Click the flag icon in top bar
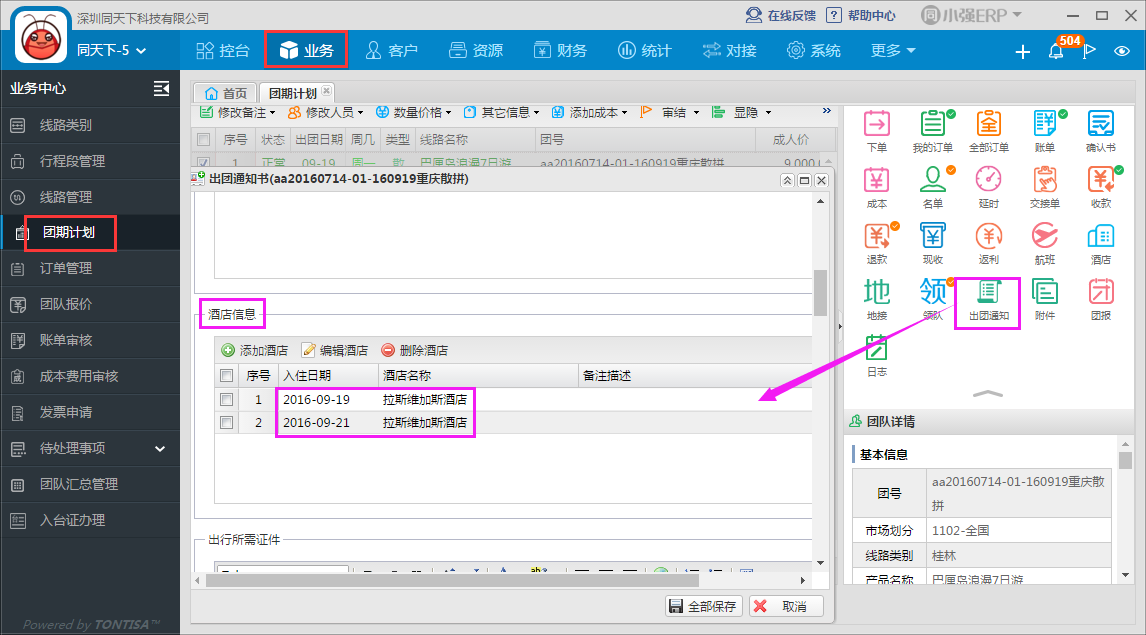The width and height of the screenshot is (1146, 635). point(1089,50)
